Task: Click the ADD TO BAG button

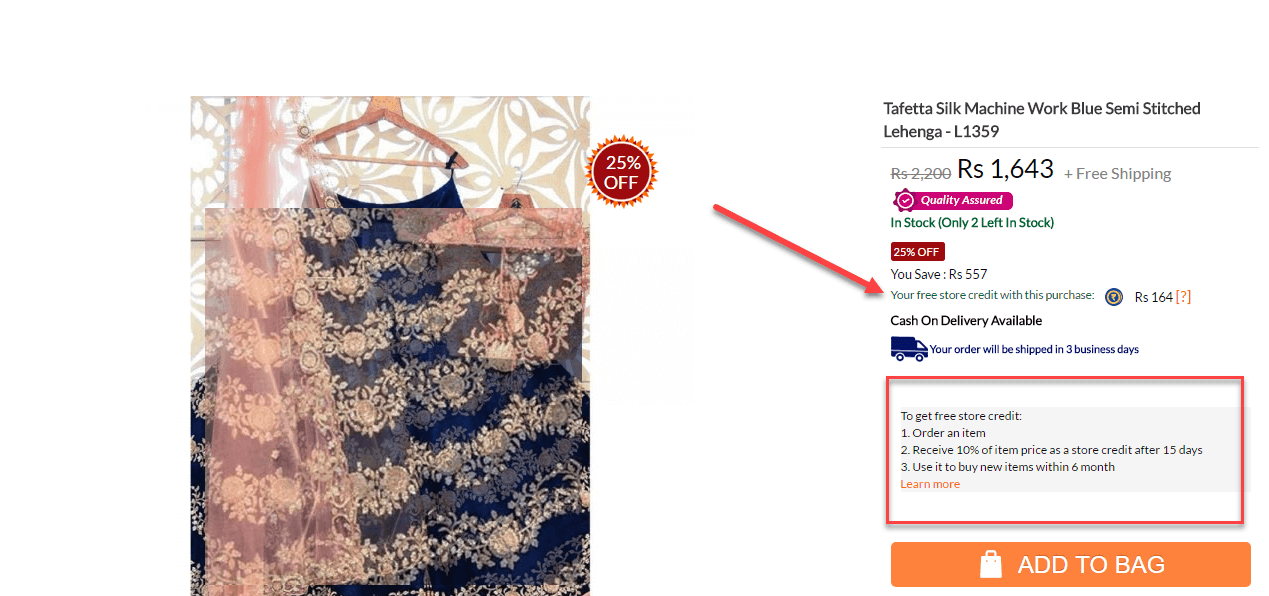Action: 1071,564
